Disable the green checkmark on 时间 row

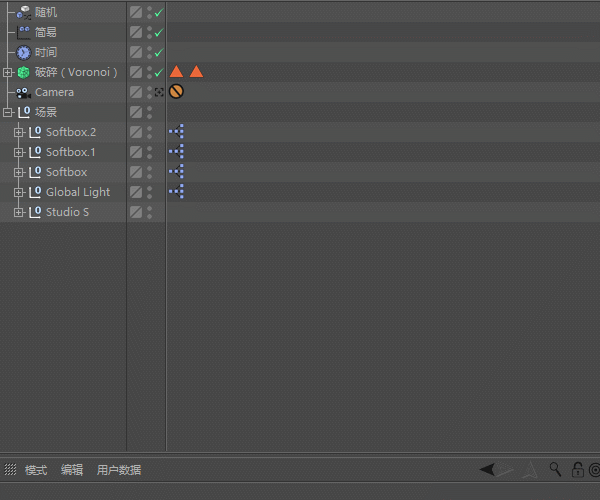[x=159, y=52]
